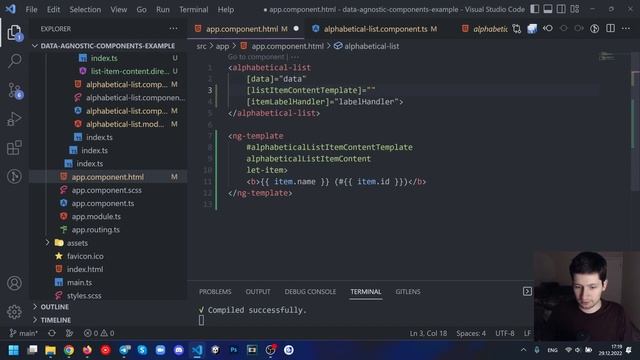Open the Help menu
The height and width of the screenshot is (360, 640).
point(226,9)
